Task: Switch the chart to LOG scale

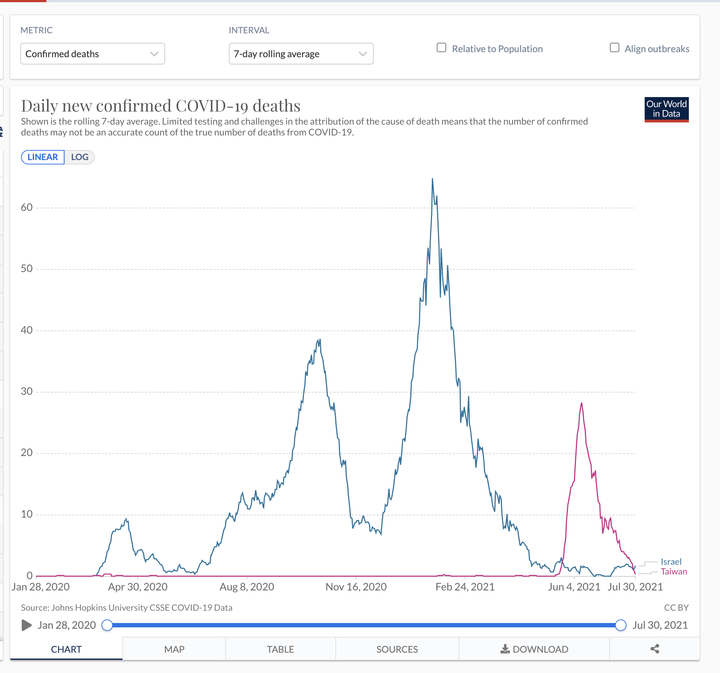Action: pyautogui.click(x=79, y=157)
